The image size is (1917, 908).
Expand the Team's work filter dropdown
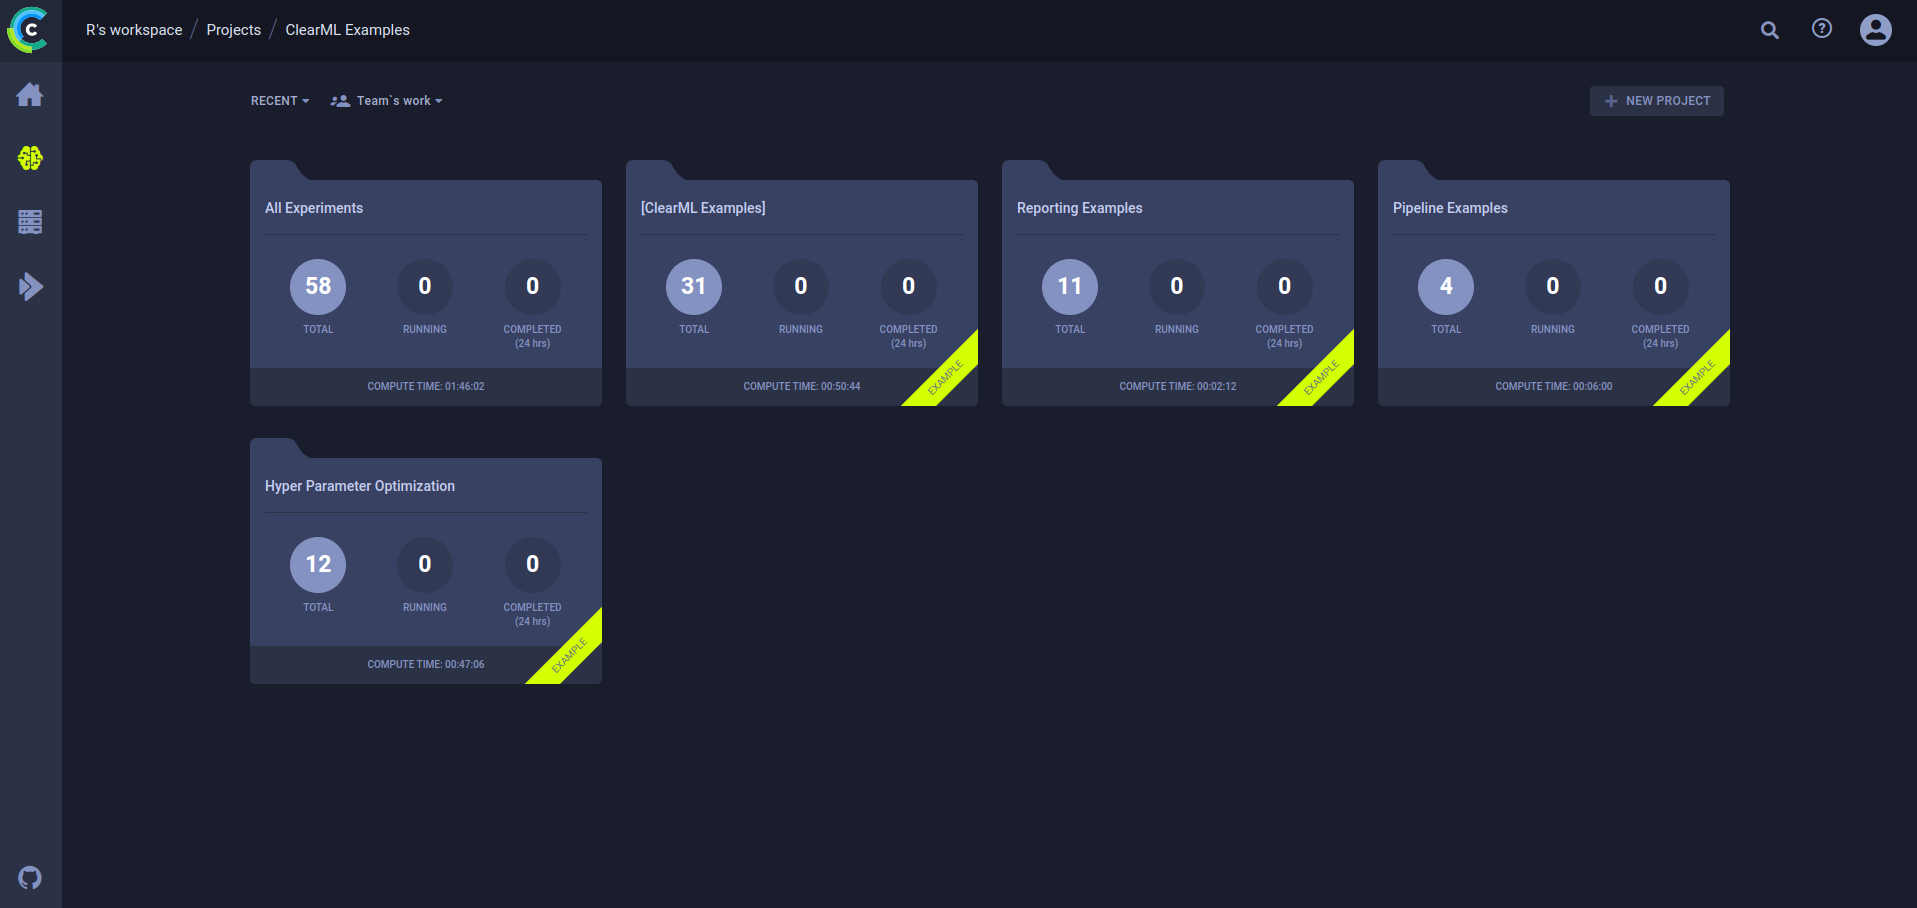click(x=386, y=101)
